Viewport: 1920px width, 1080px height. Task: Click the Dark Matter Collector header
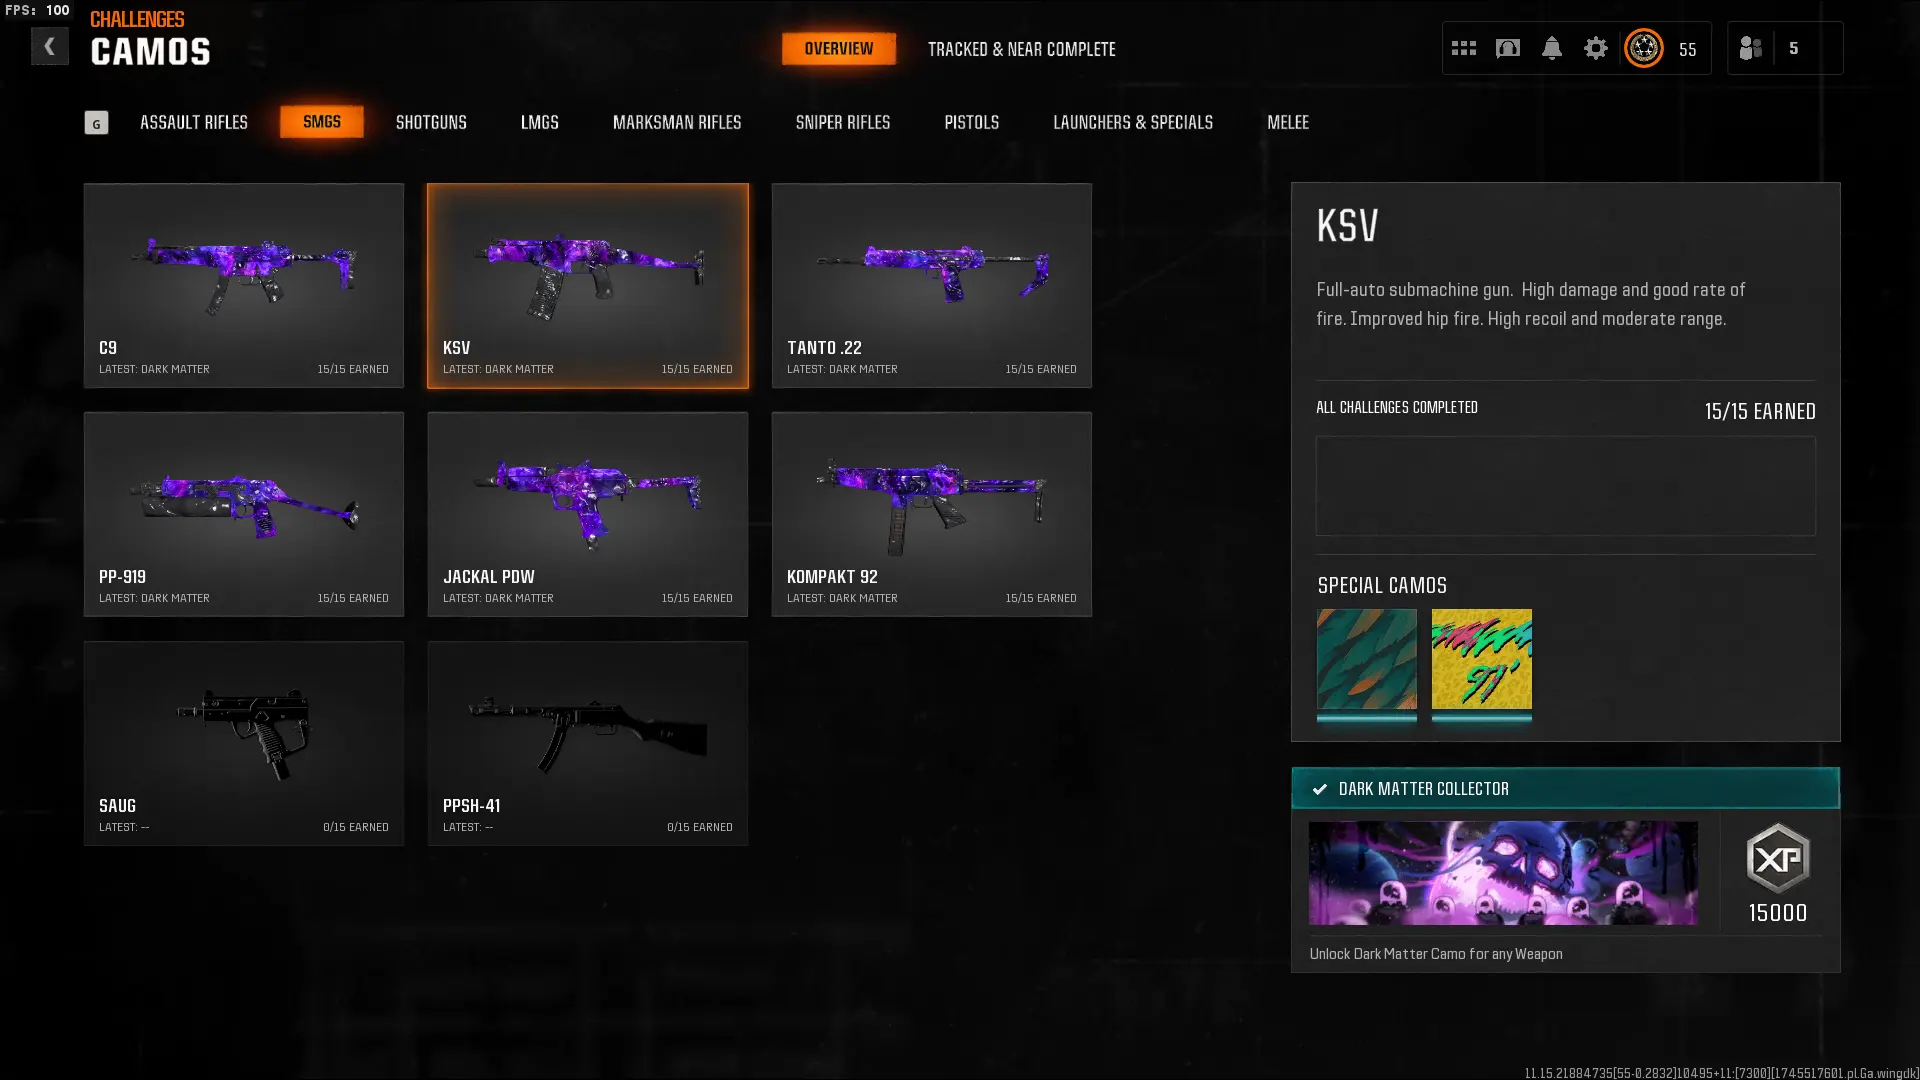pos(1565,788)
